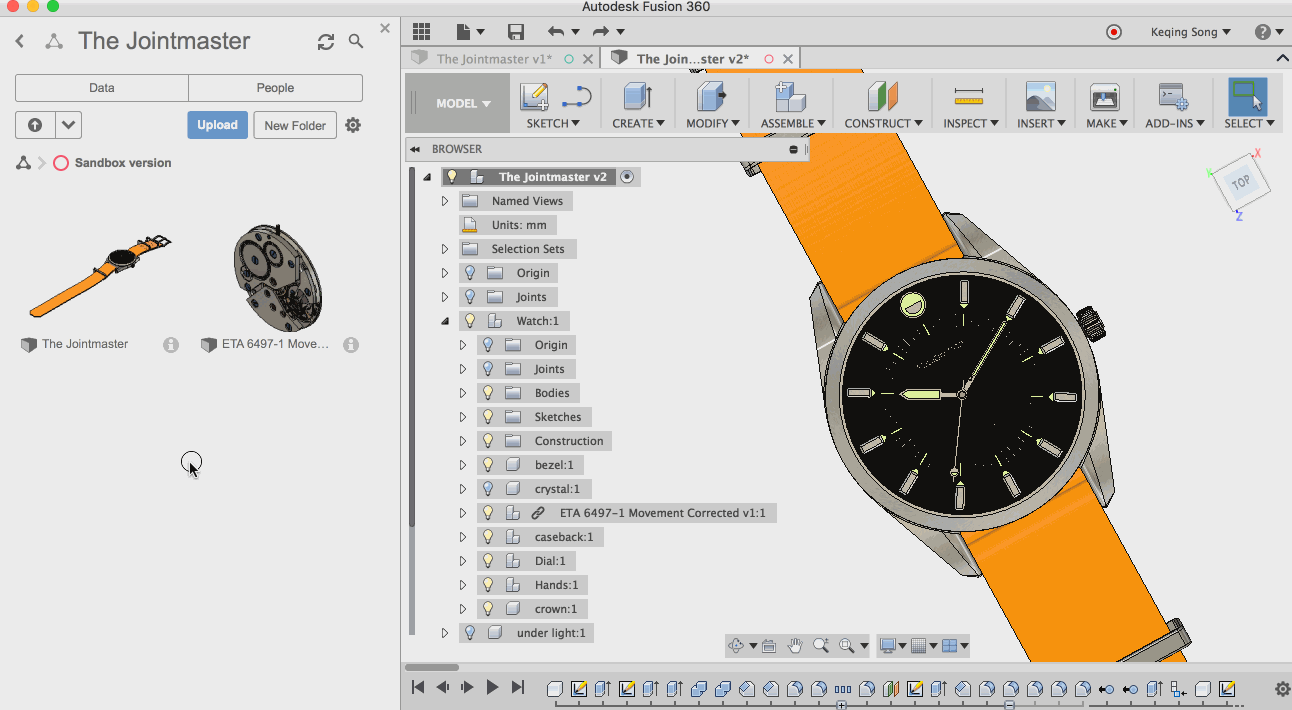Click the Press Pull modify icon

point(710,97)
